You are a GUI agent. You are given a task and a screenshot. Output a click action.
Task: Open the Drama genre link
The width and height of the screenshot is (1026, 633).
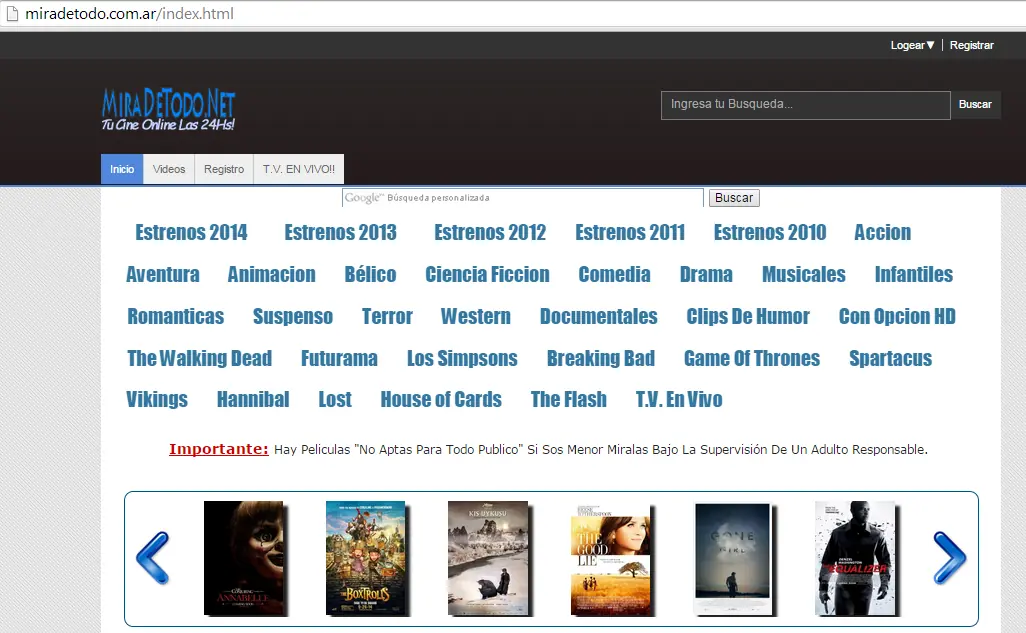[x=706, y=274]
